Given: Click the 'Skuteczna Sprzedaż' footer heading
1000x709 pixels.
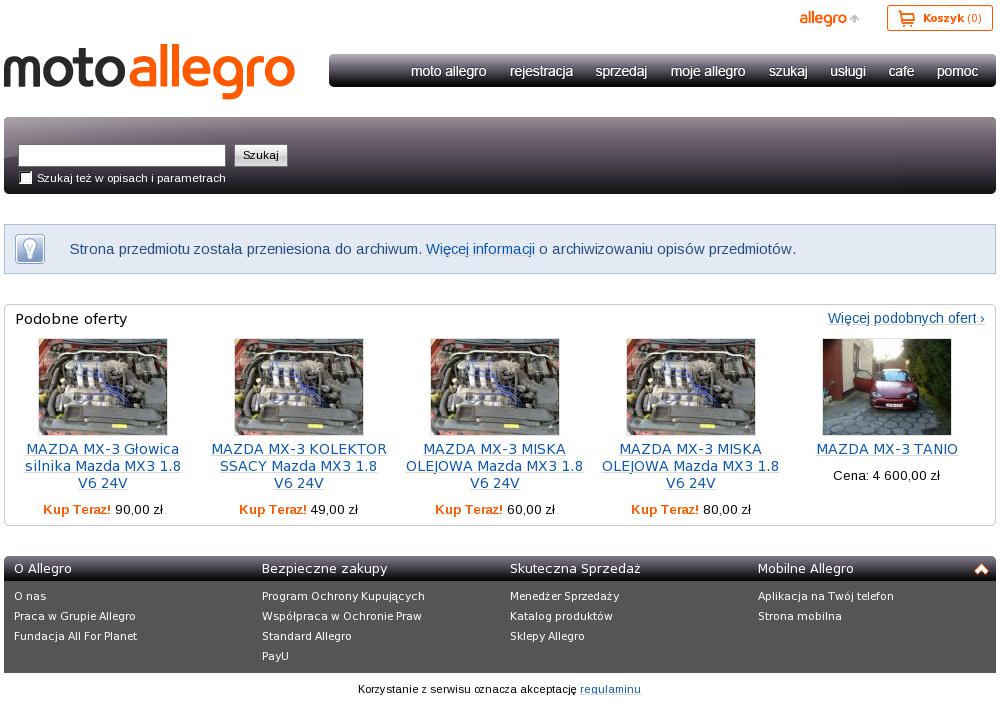Looking at the screenshot, I should (x=575, y=569).
